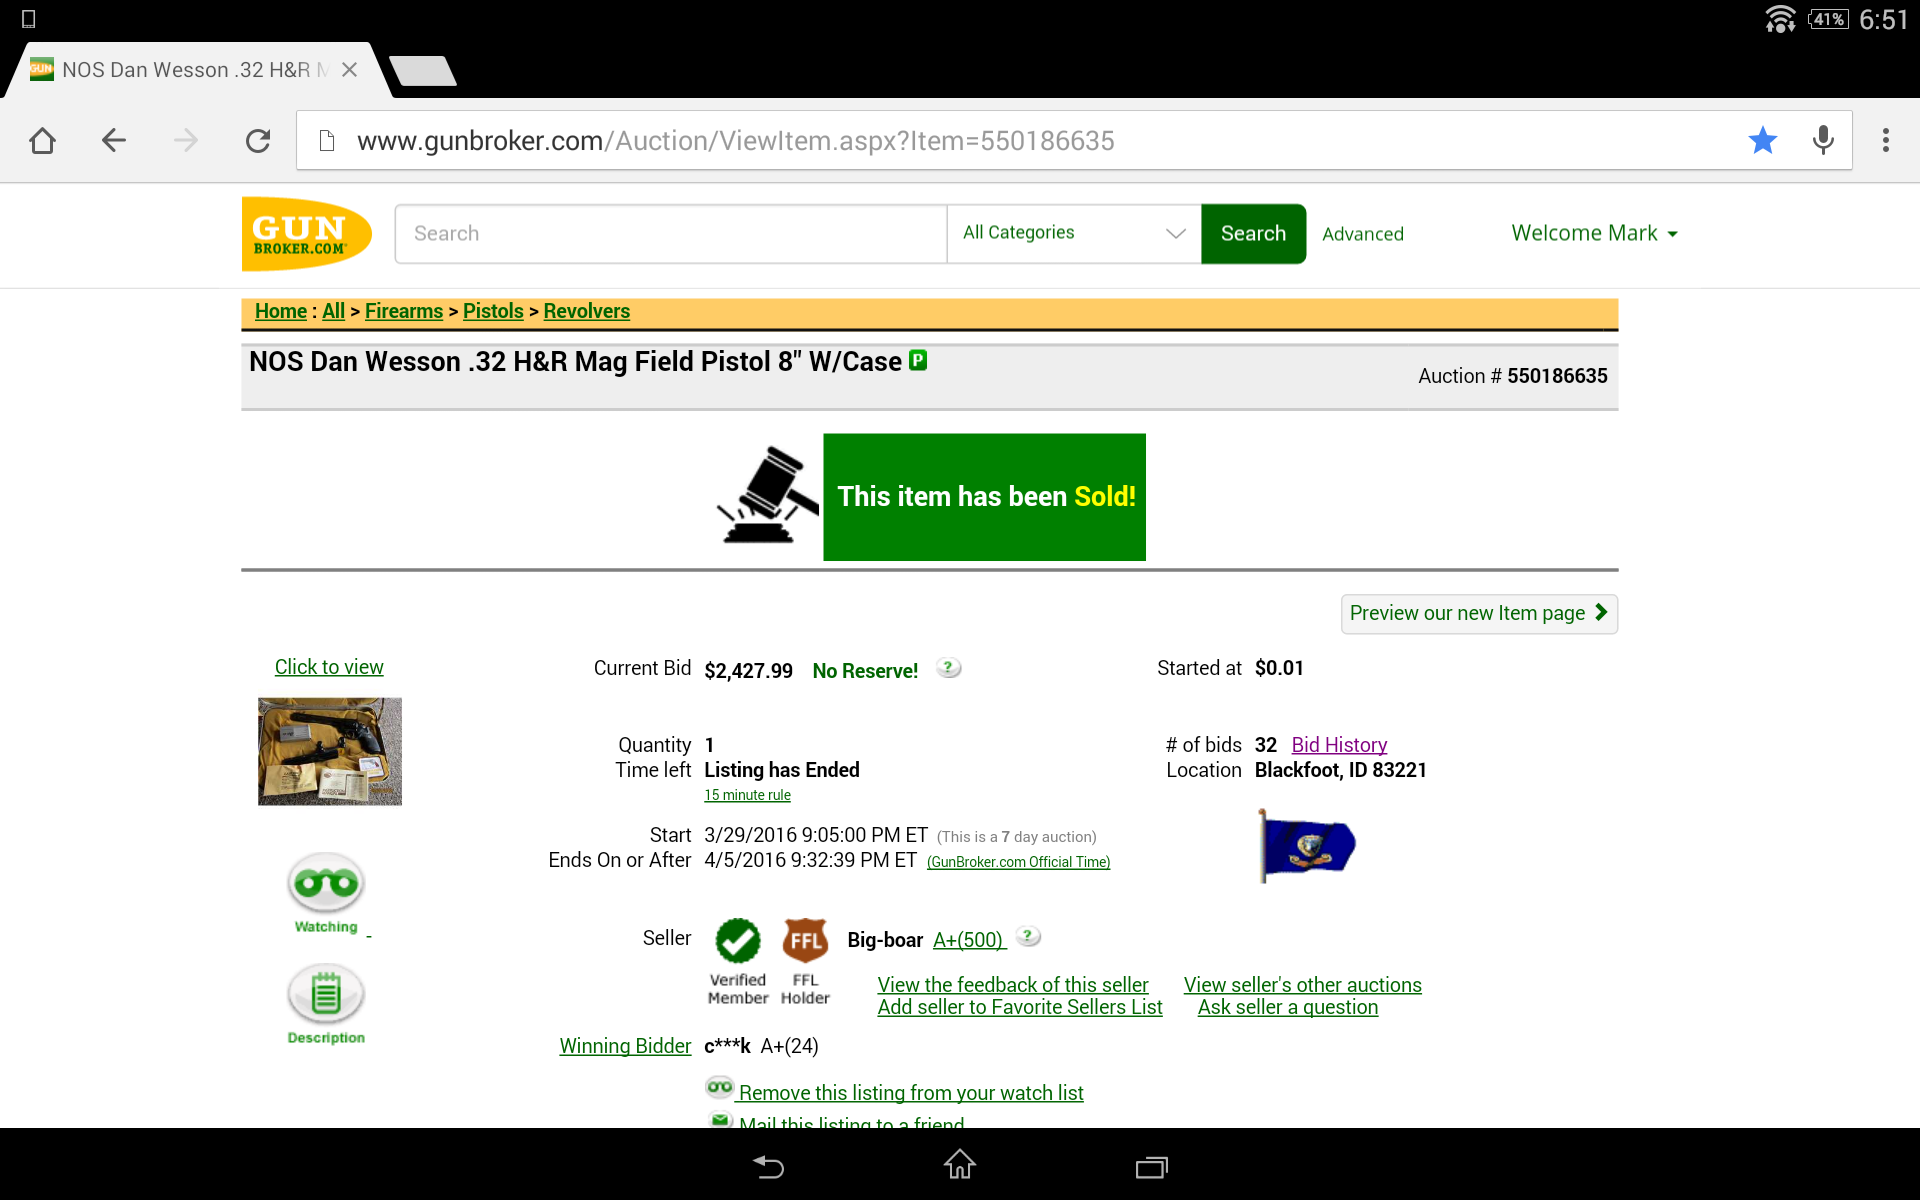Screen dimensions: 1920x1200
Task: Click the No Reserve help question icon
Action: click(948, 668)
